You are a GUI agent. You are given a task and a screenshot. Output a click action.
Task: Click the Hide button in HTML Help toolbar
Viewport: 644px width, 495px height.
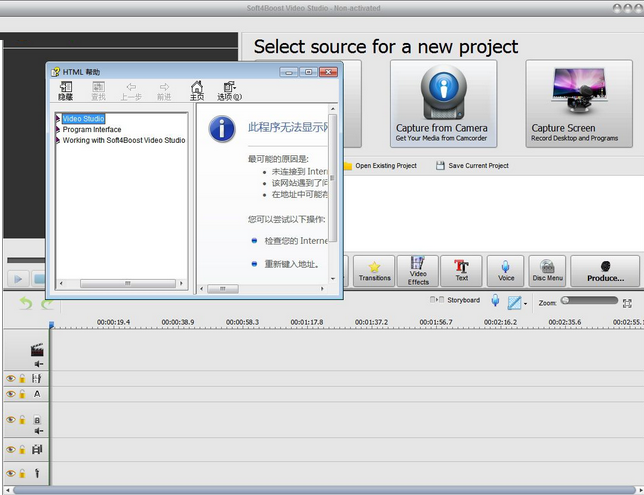click(65, 91)
